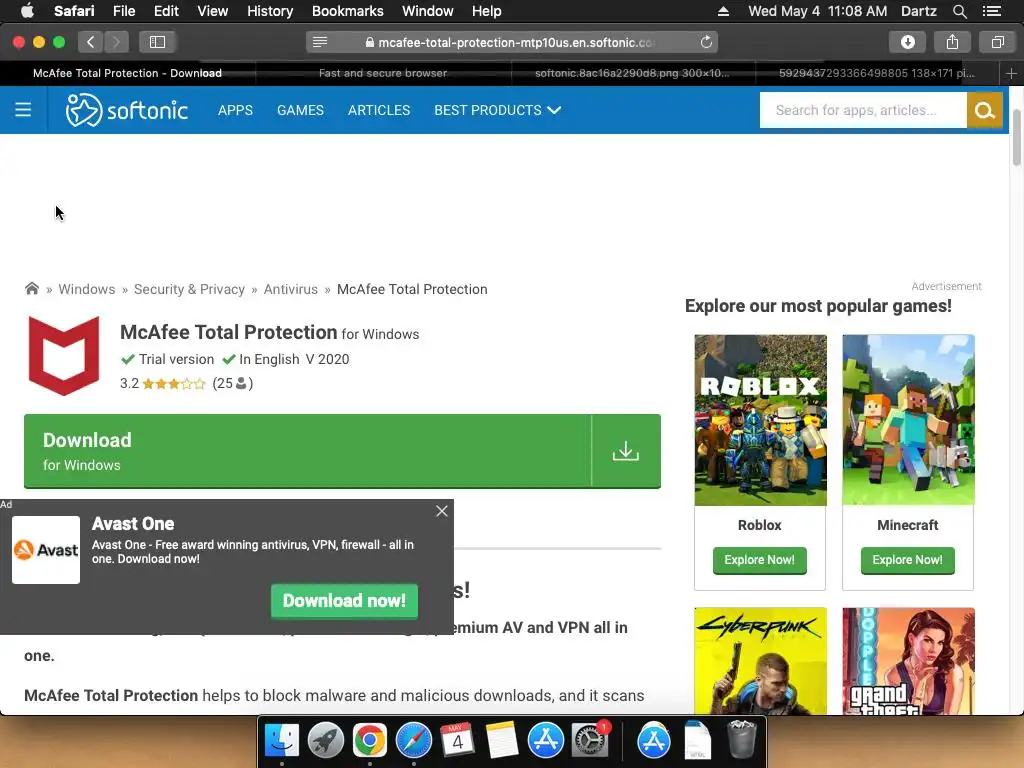Screen dimensions: 1024x768
Task: Go back with Safari back arrow
Action: point(91,42)
